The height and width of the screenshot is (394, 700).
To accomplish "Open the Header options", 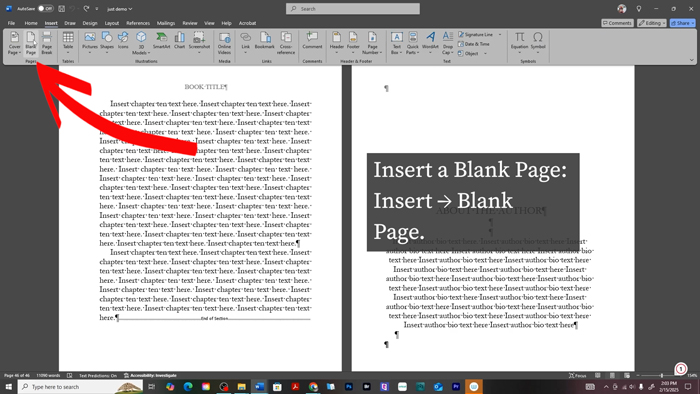I will 337,43.
